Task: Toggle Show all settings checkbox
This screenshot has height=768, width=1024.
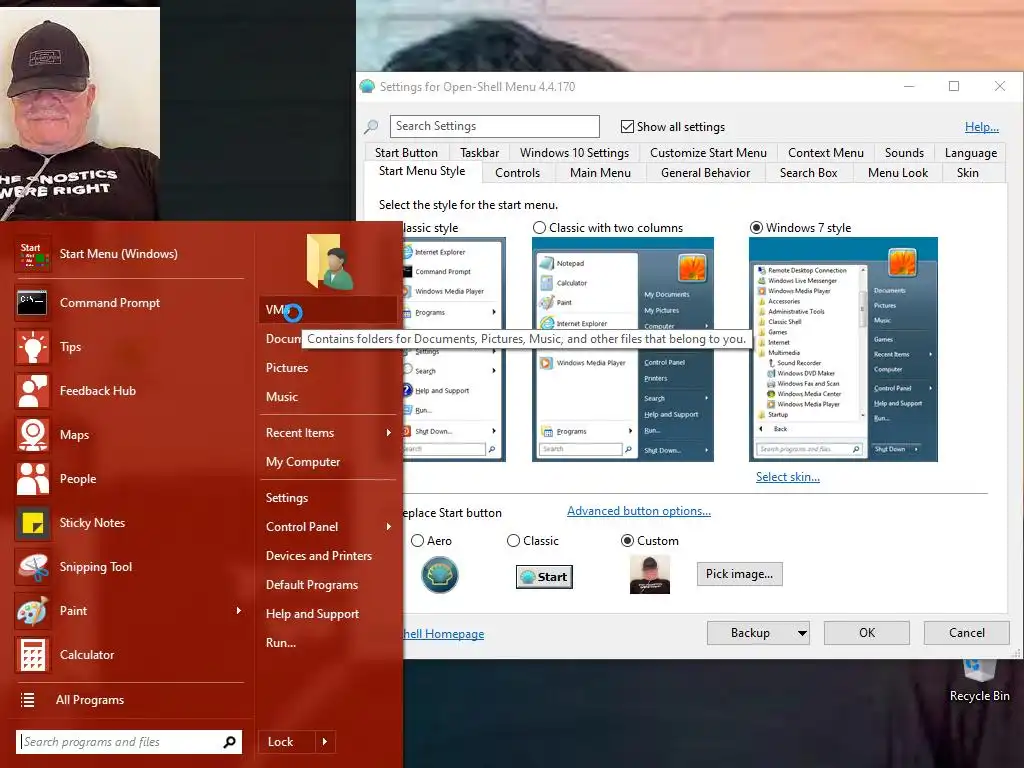Action: (627, 127)
